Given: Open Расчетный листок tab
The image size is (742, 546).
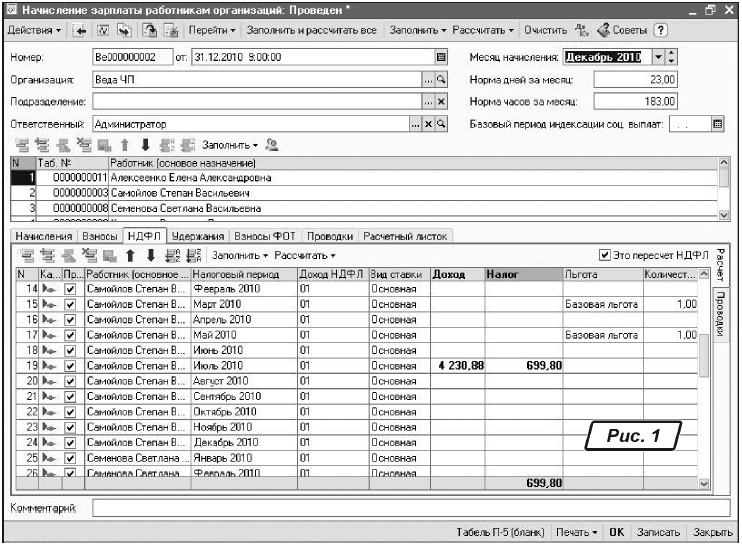Looking at the screenshot, I should click(x=405, y=236).
